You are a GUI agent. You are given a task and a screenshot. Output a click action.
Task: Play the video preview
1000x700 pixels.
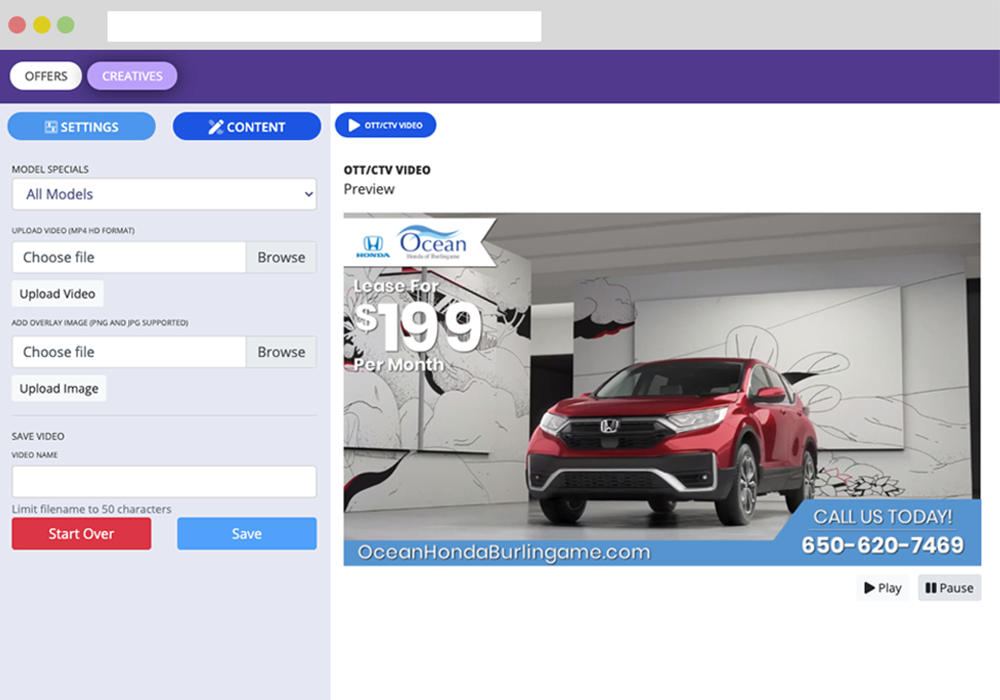coord(883,588)
